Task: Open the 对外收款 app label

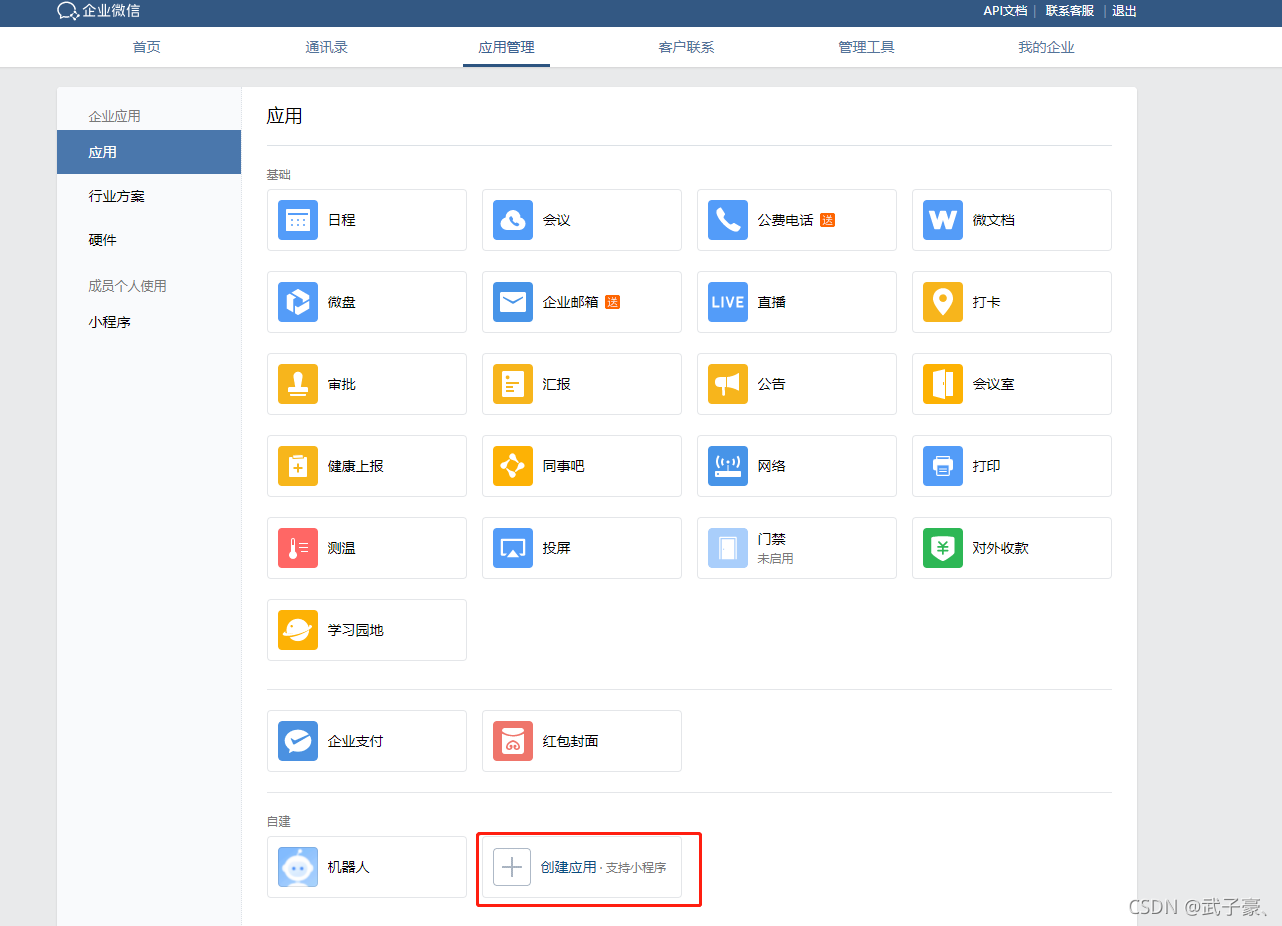Action: [1001, 548]
